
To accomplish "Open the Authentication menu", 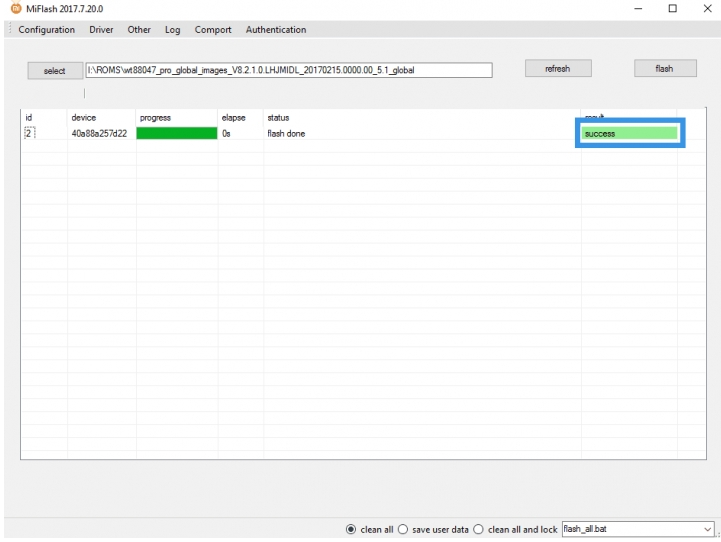I will (x=276, y=30).
